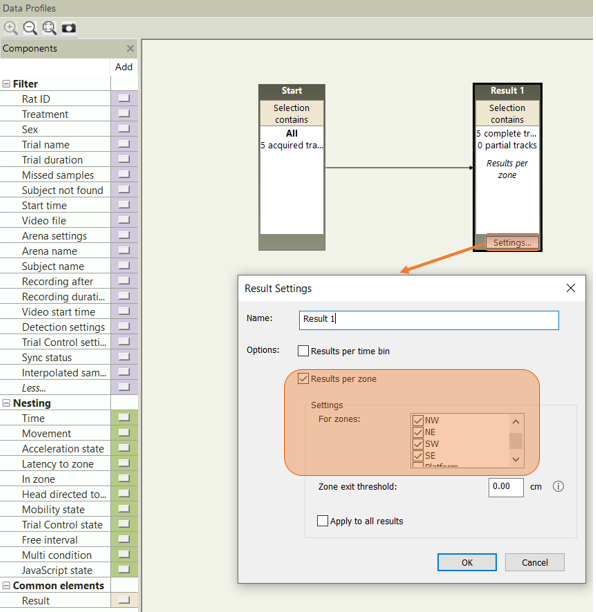The height and width of the screenshot is (612, 596).
Task: Click the info icon beside cm
Action: [x=558, y=486]
